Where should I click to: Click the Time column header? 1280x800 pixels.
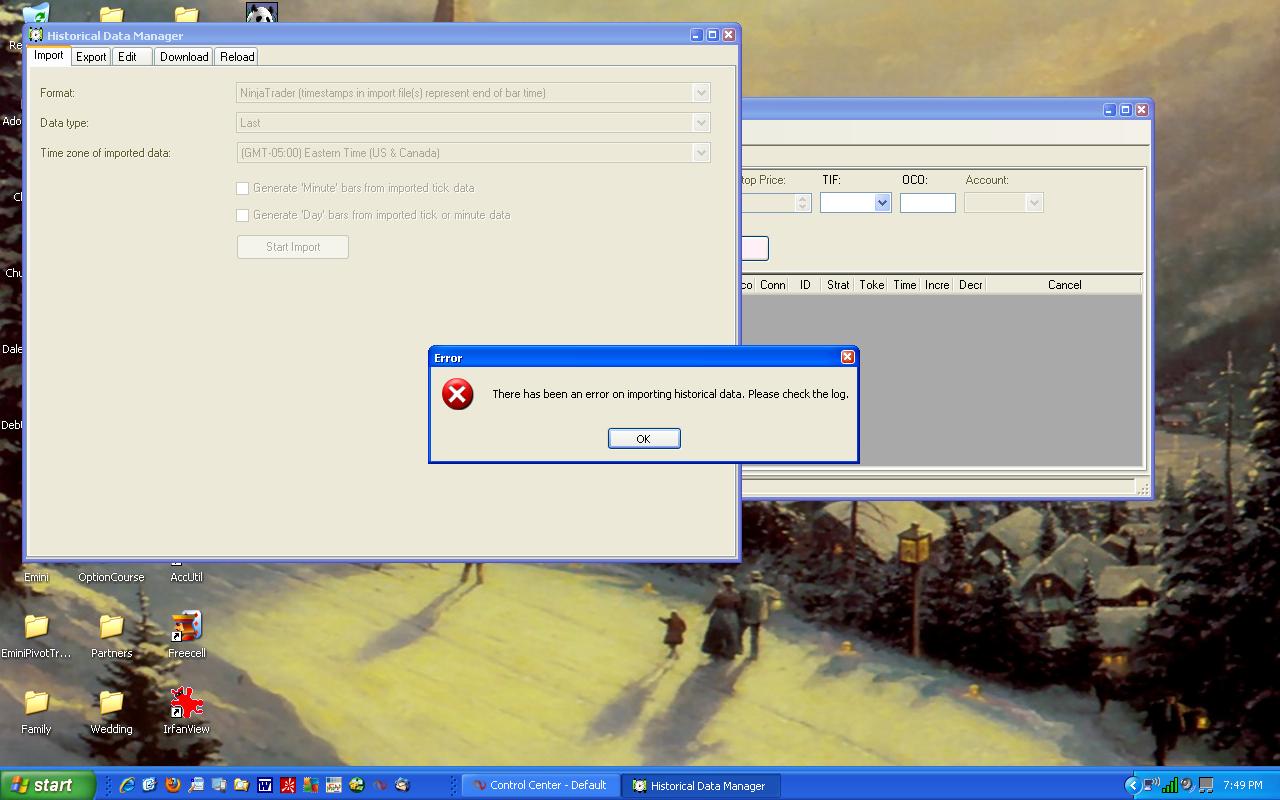point(904,285)
